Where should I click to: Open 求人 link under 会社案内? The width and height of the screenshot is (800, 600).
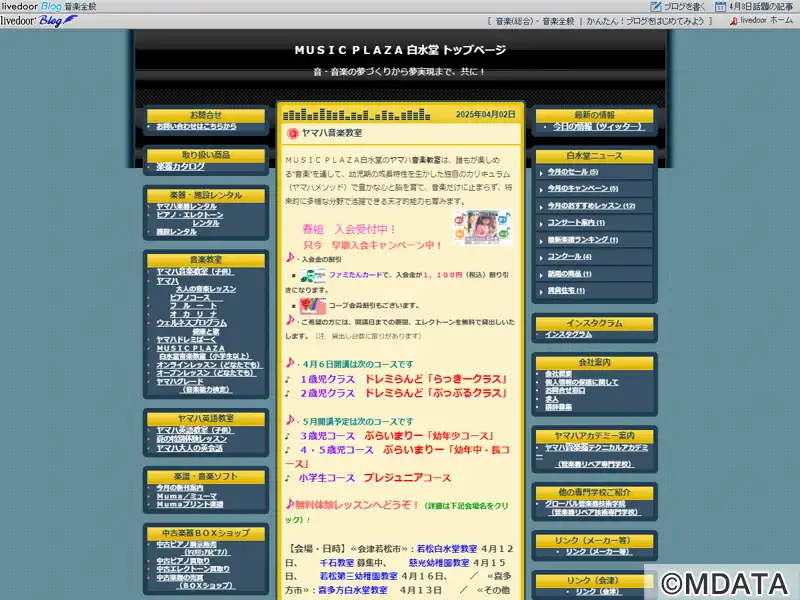(552, 399)
